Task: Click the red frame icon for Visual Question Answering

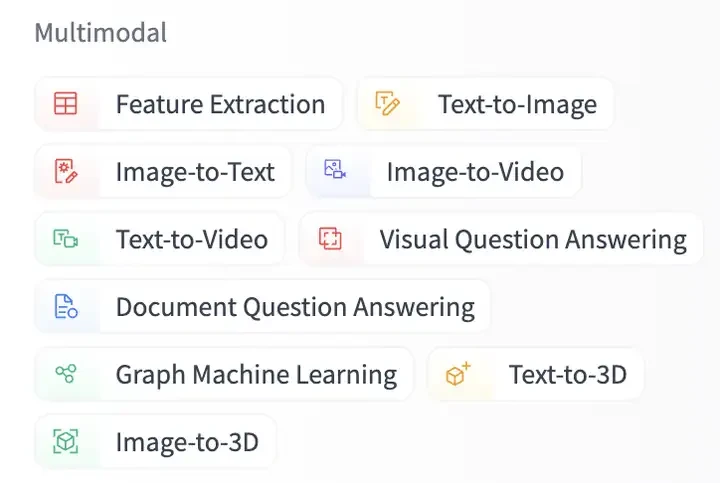Action: click(x=330, y=239)
